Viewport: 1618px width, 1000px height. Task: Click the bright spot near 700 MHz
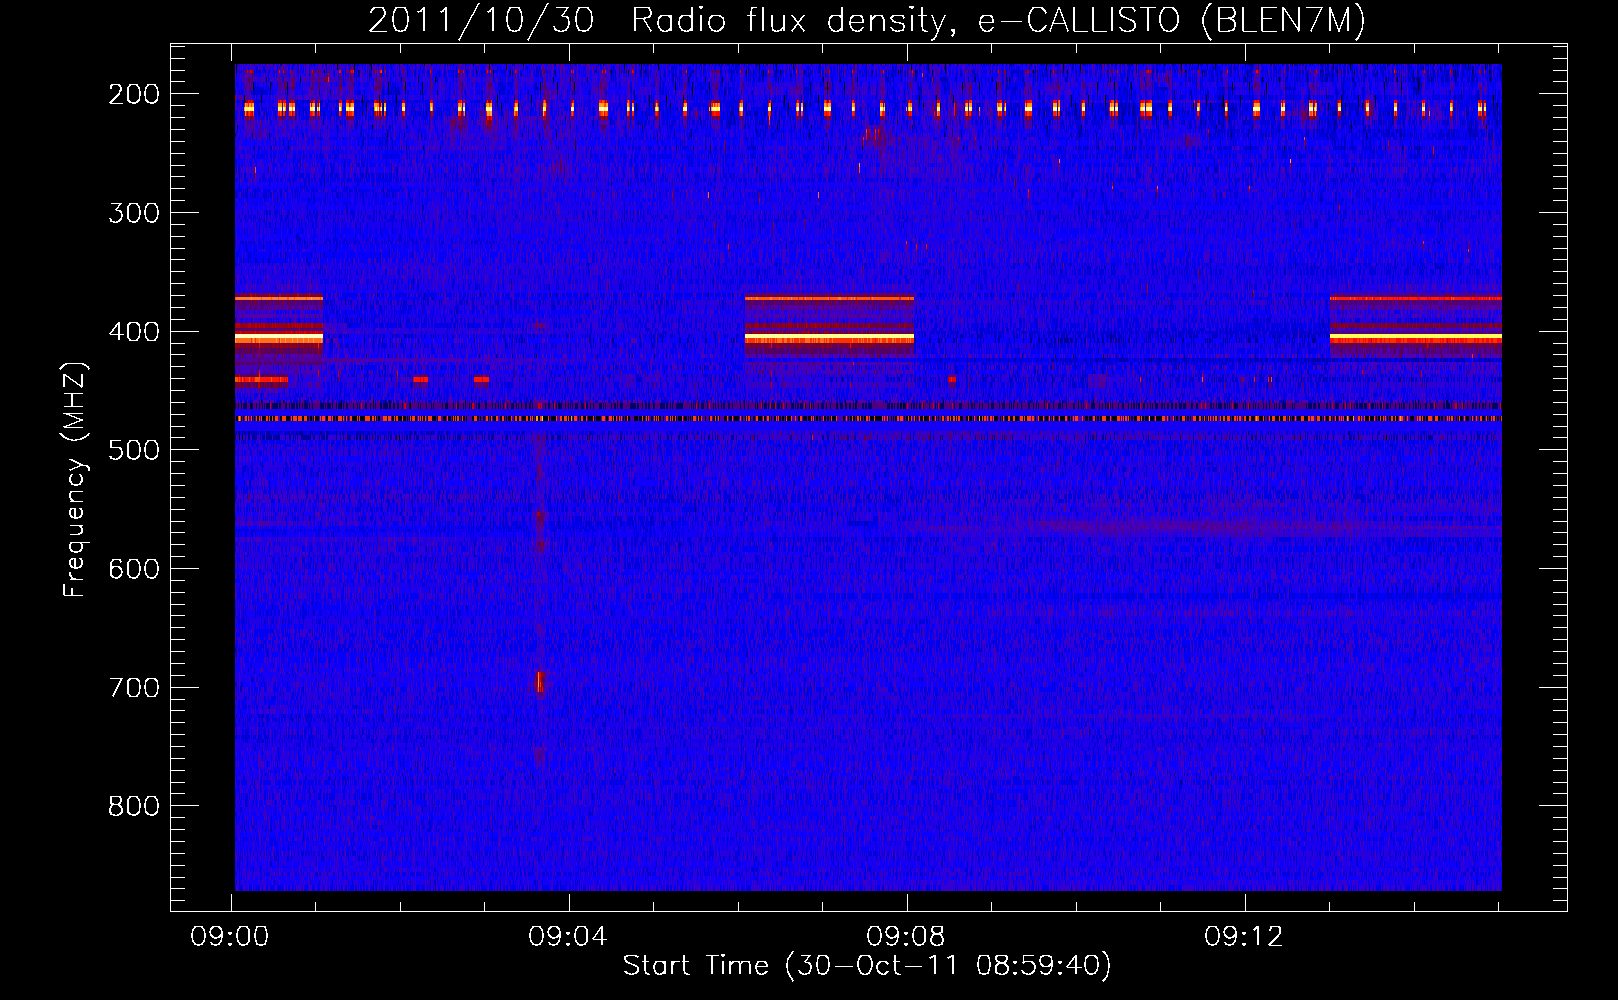click(x=540, y=682)
